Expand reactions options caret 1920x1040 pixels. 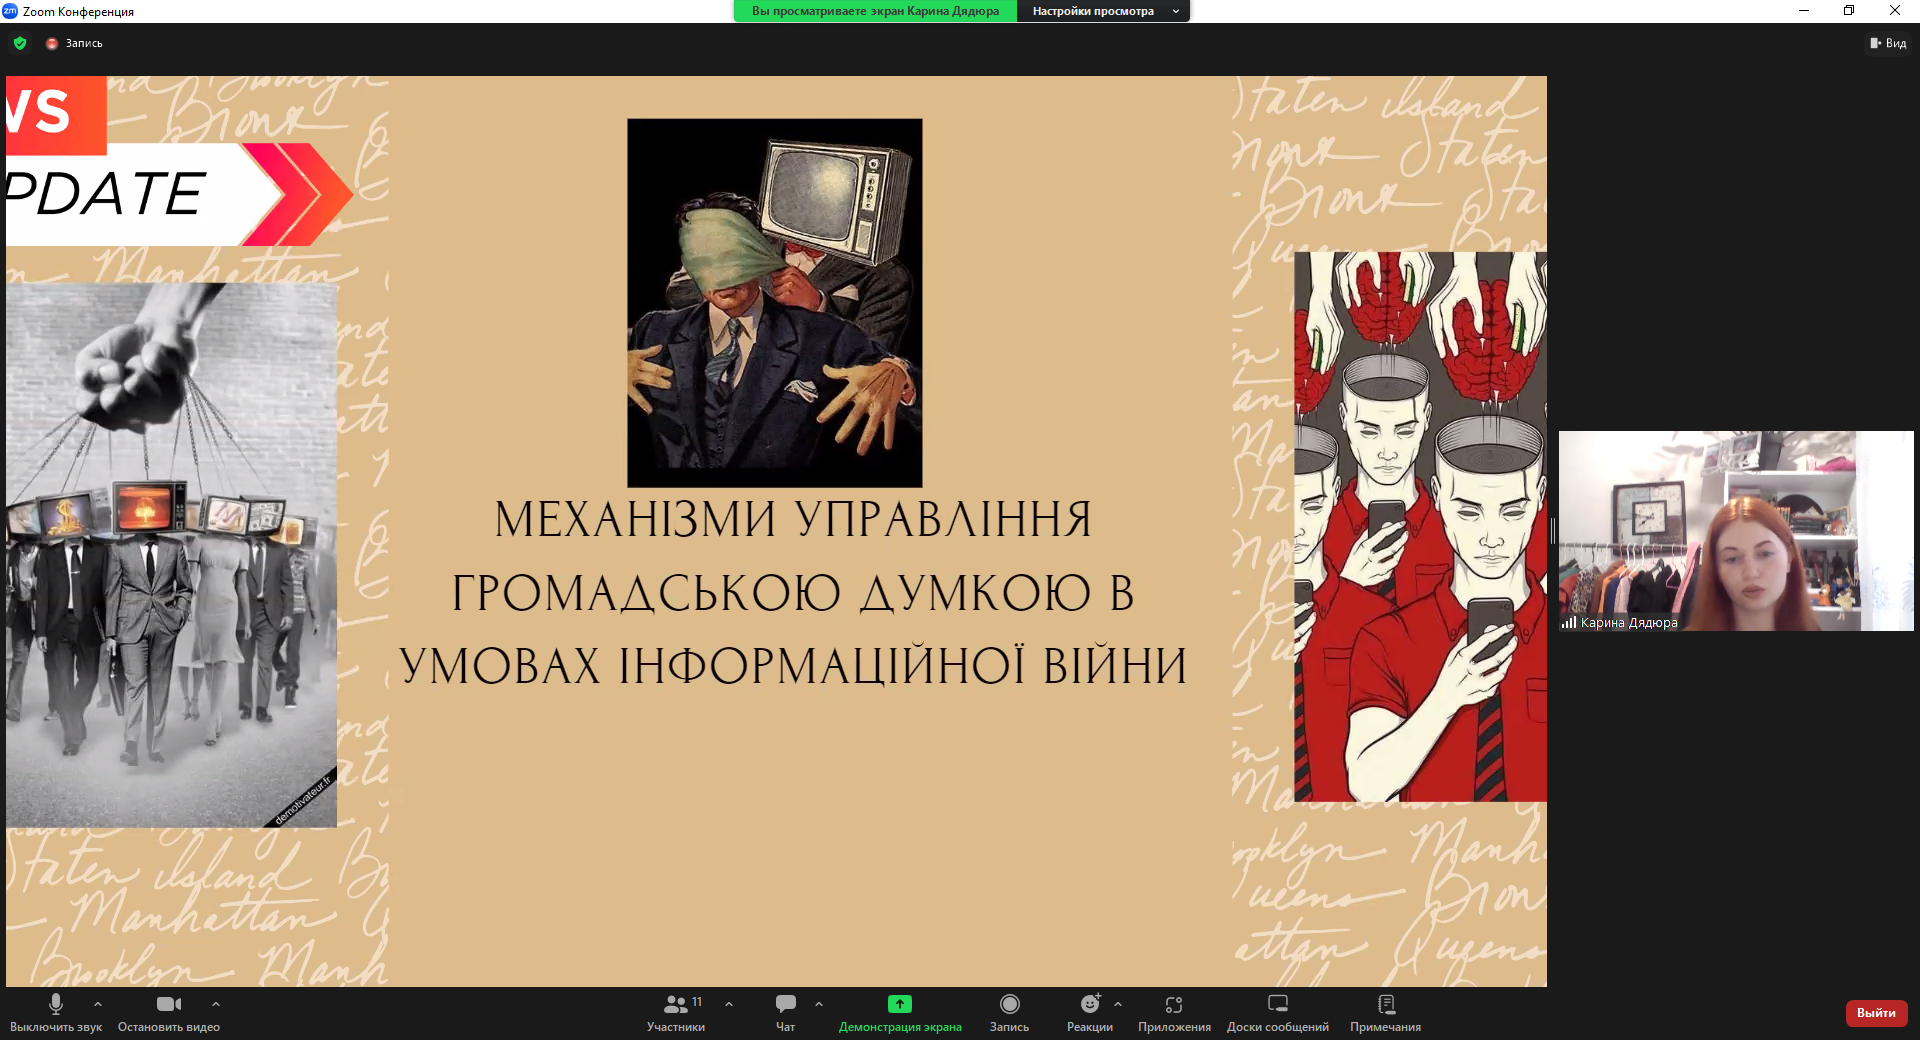click(x=1118, y=1004)
